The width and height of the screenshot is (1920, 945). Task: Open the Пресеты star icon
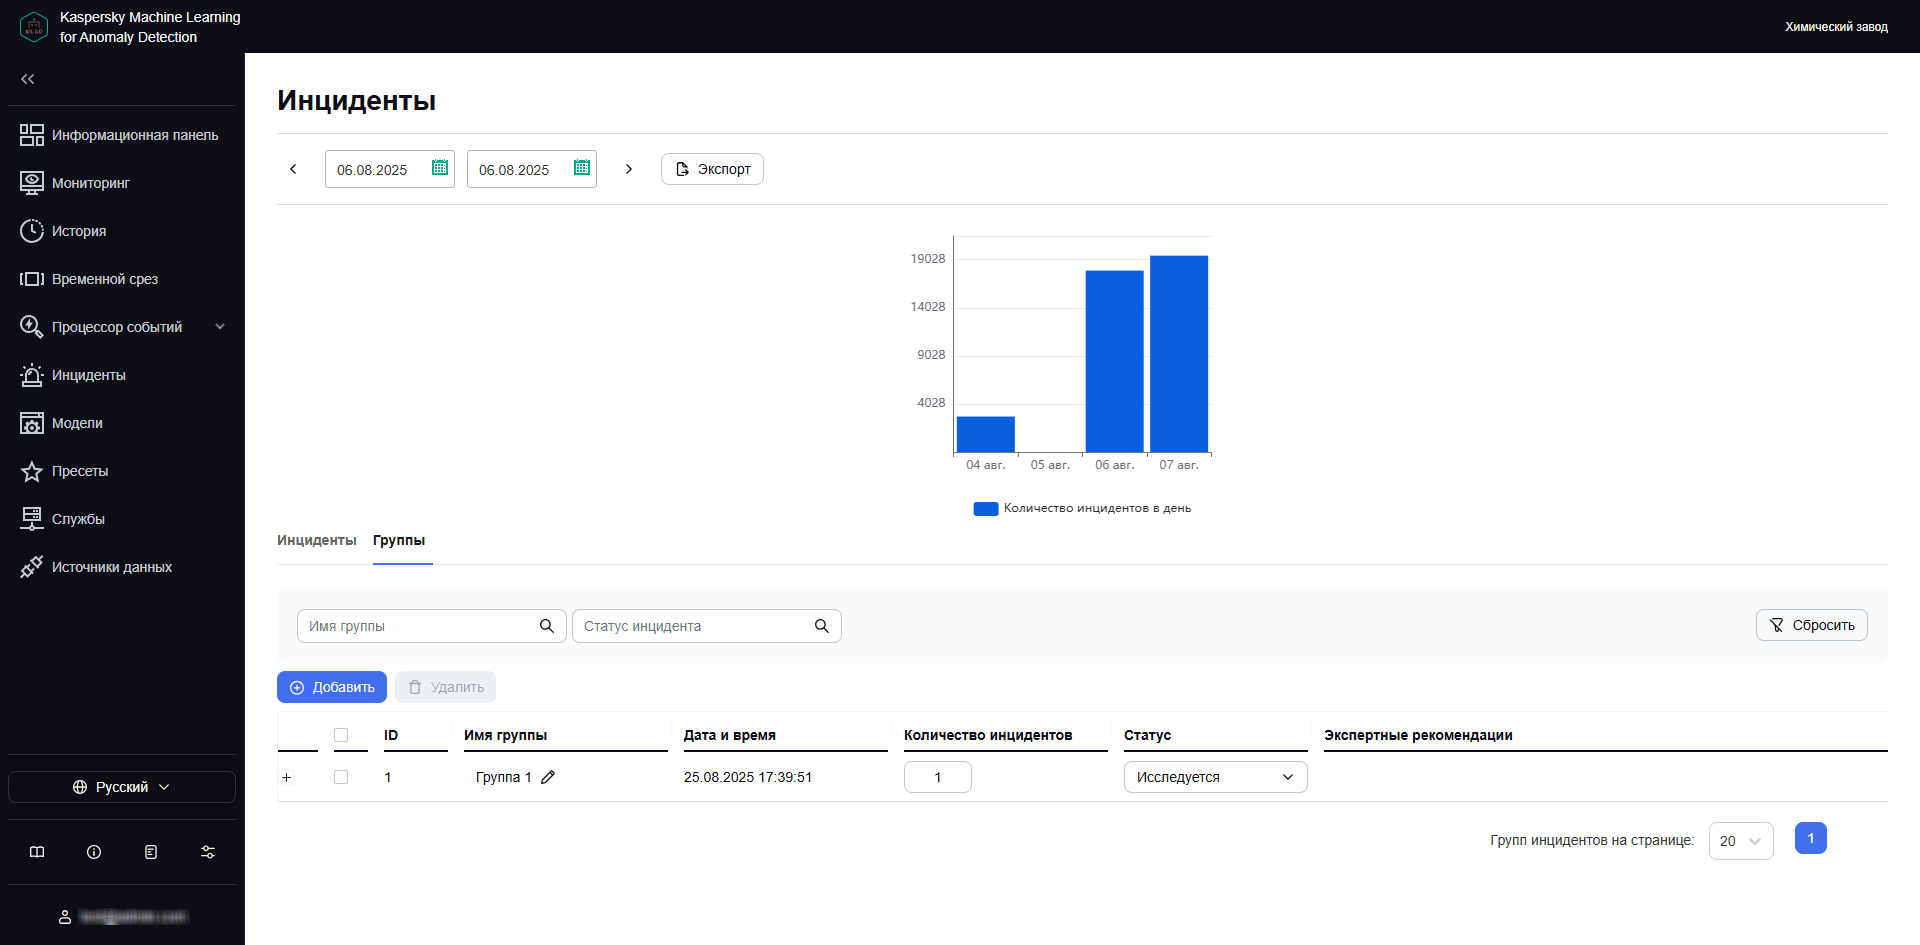(32, 471)
